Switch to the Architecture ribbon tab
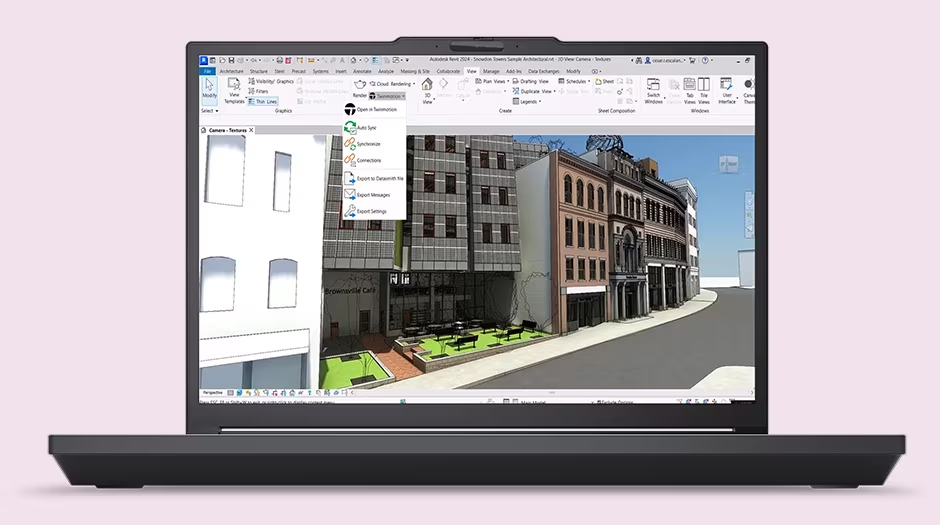This screenshot has width=940, height=525. click(x=231, y=71)
